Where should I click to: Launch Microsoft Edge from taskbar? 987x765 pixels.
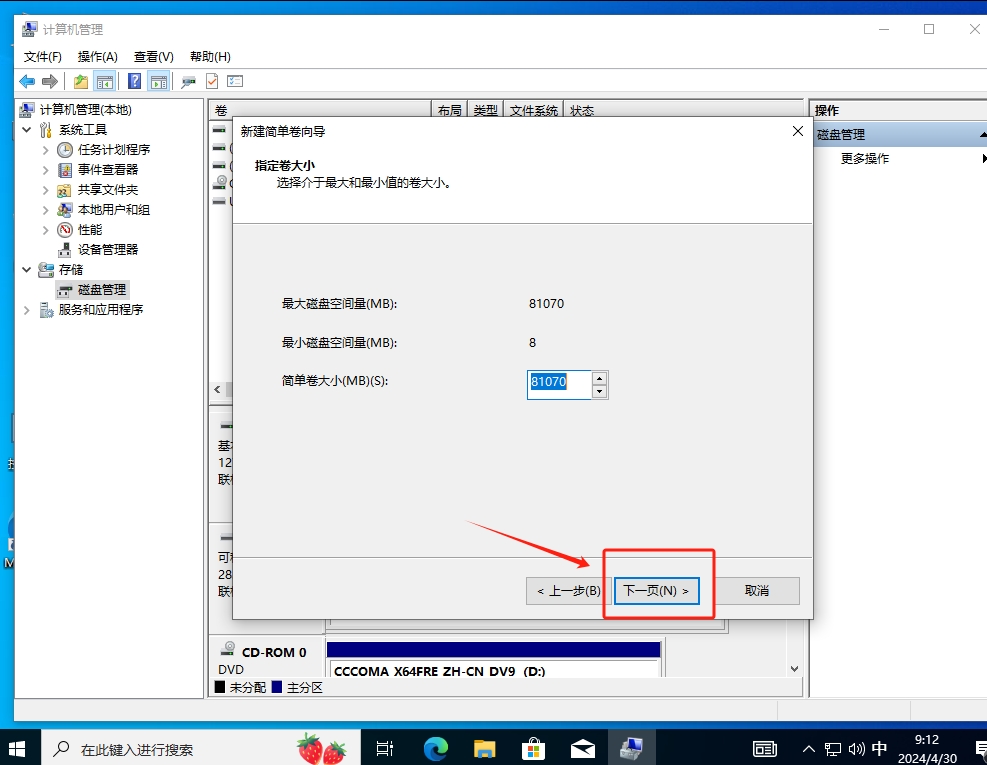click(435, 749)
